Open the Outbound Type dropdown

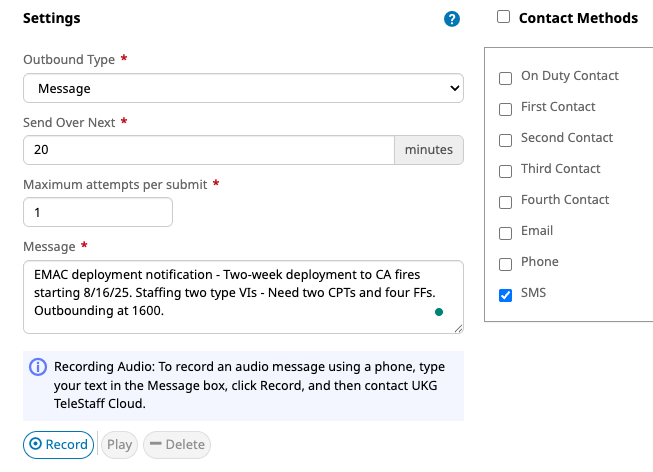click(243, 88)
